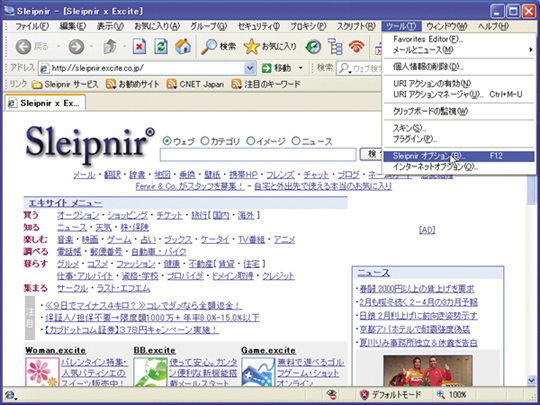540x405 pixels.
Task: Click the tree structure panel icon
Action: point(335,46)
